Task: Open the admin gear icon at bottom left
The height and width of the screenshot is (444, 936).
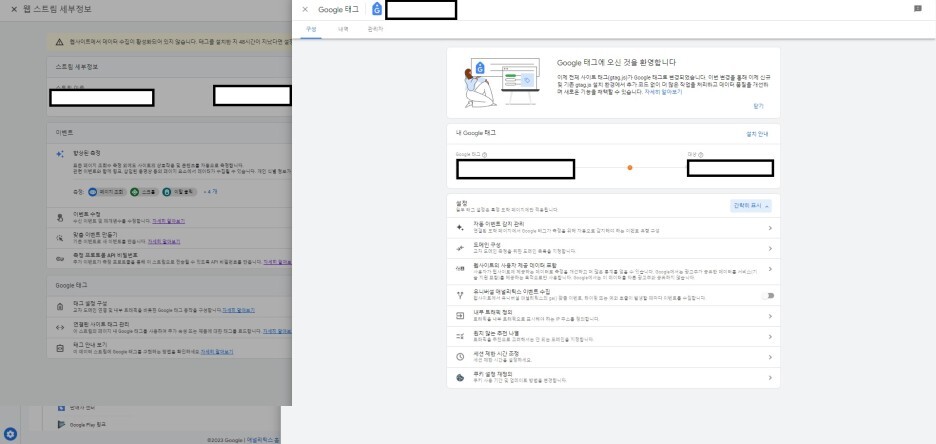Action: [10, 434]
